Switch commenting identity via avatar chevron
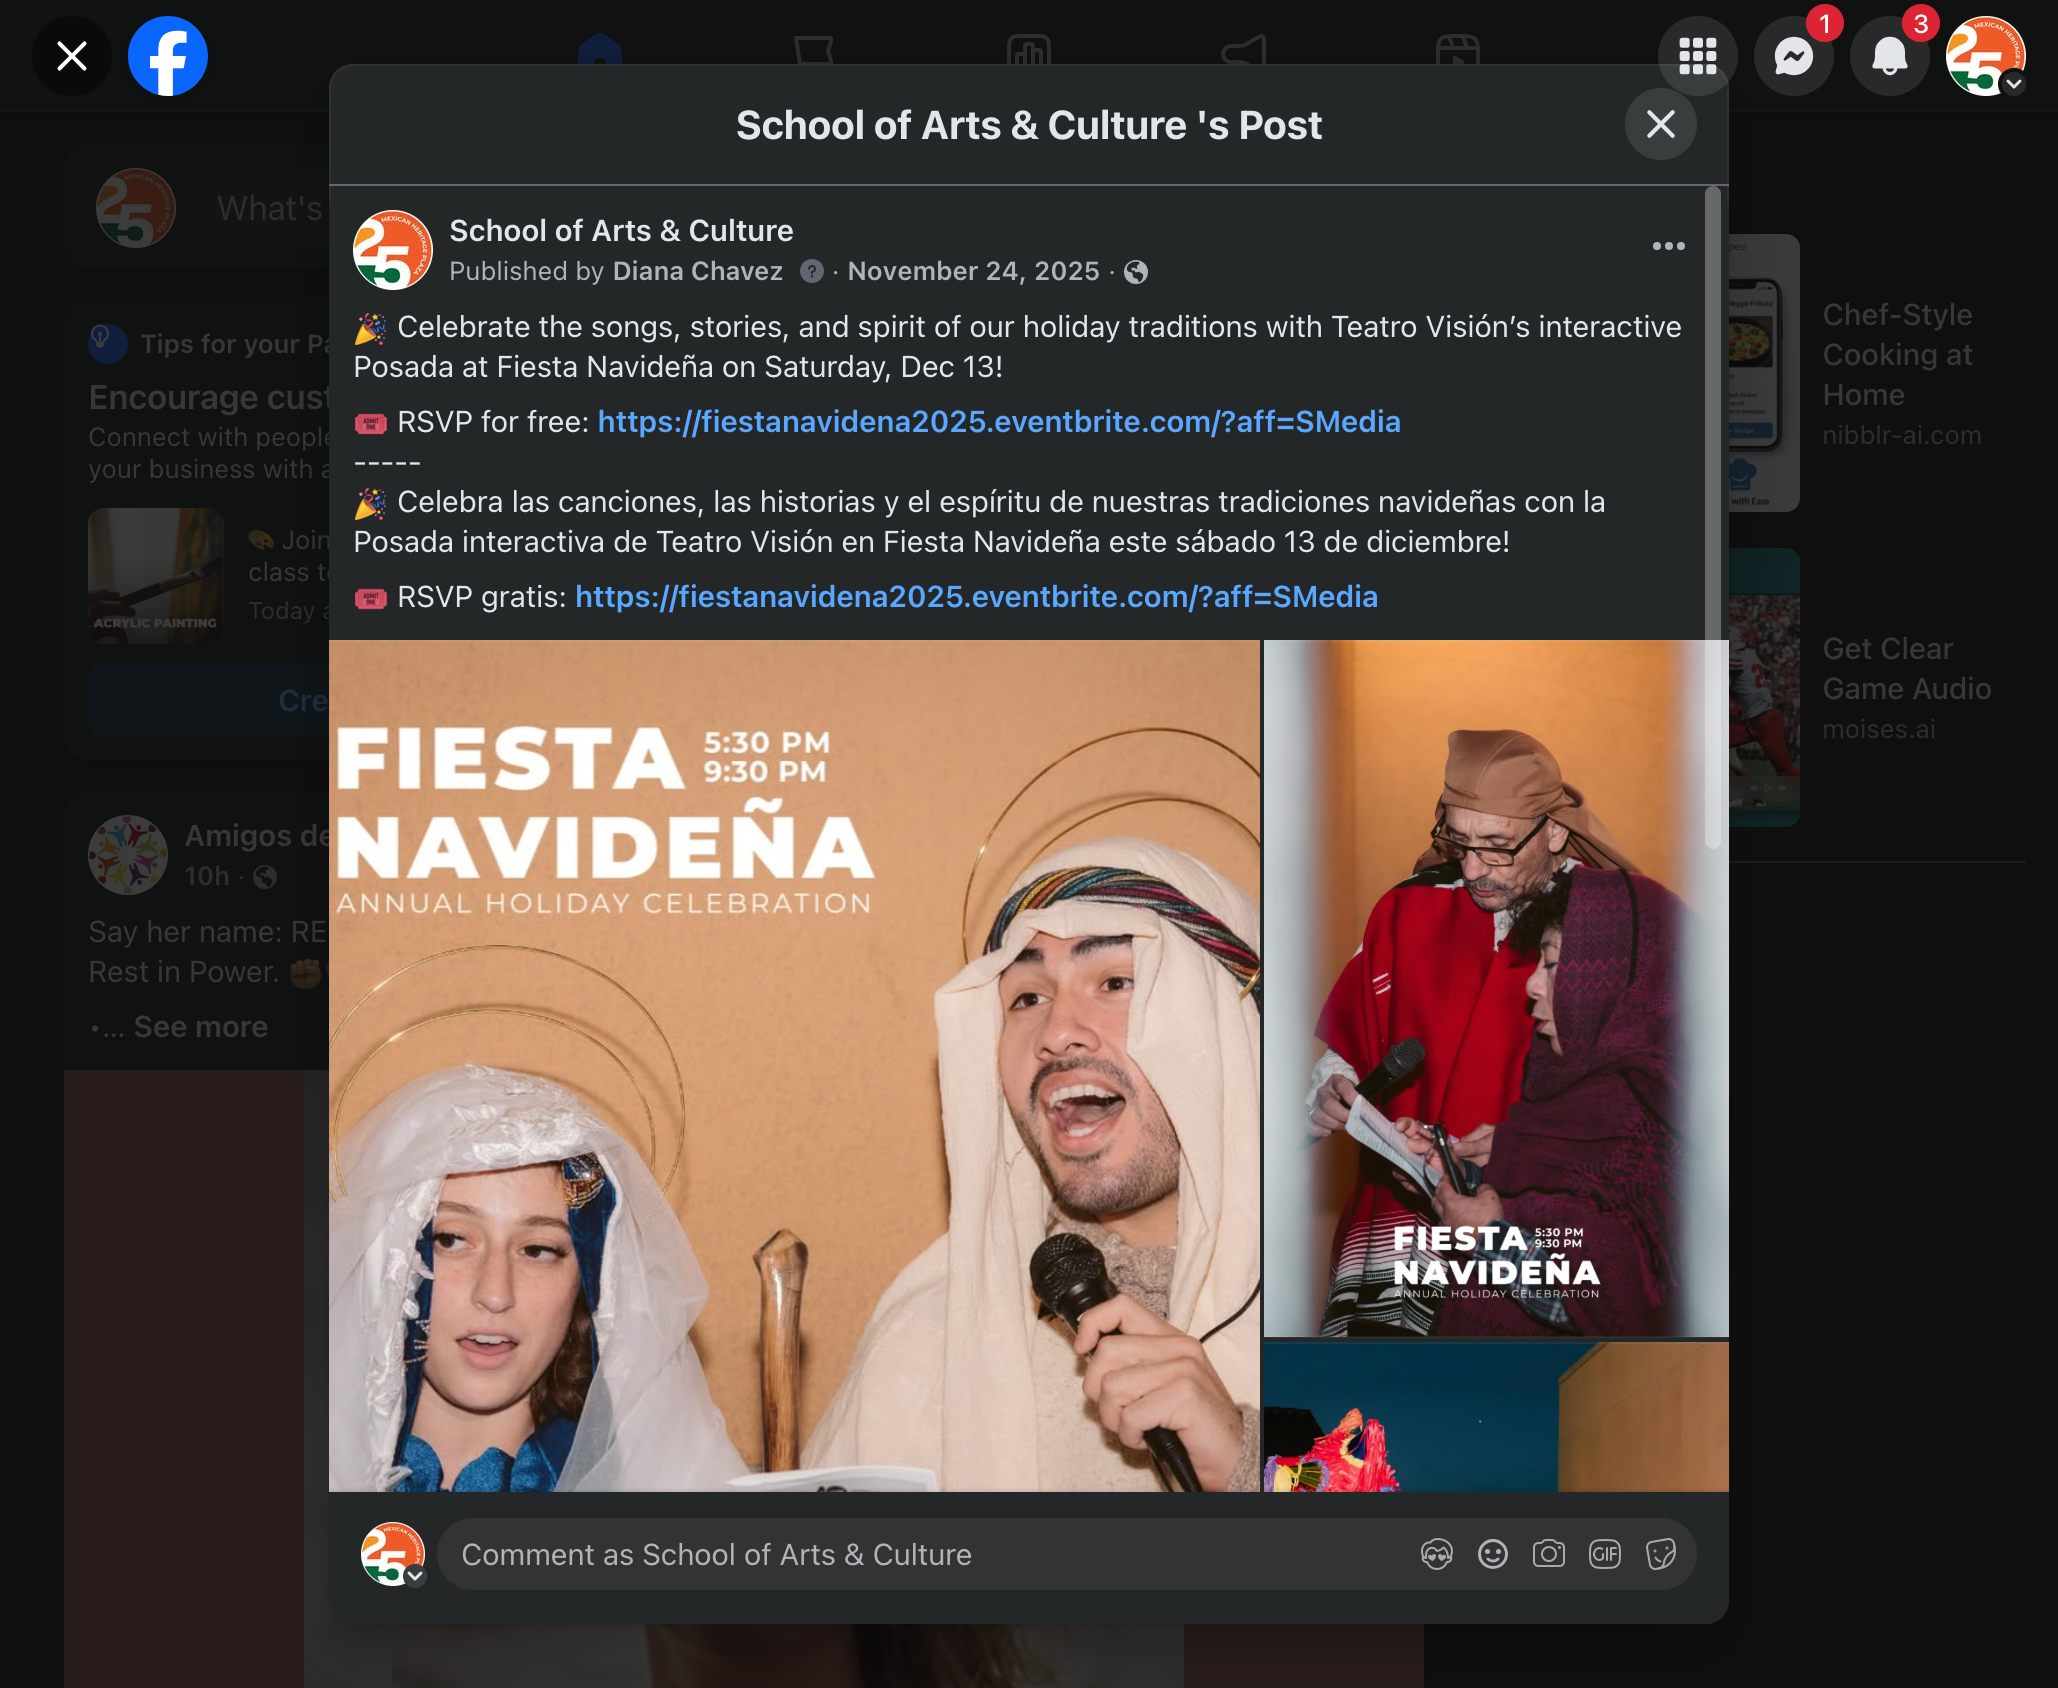 [415, 1576]
